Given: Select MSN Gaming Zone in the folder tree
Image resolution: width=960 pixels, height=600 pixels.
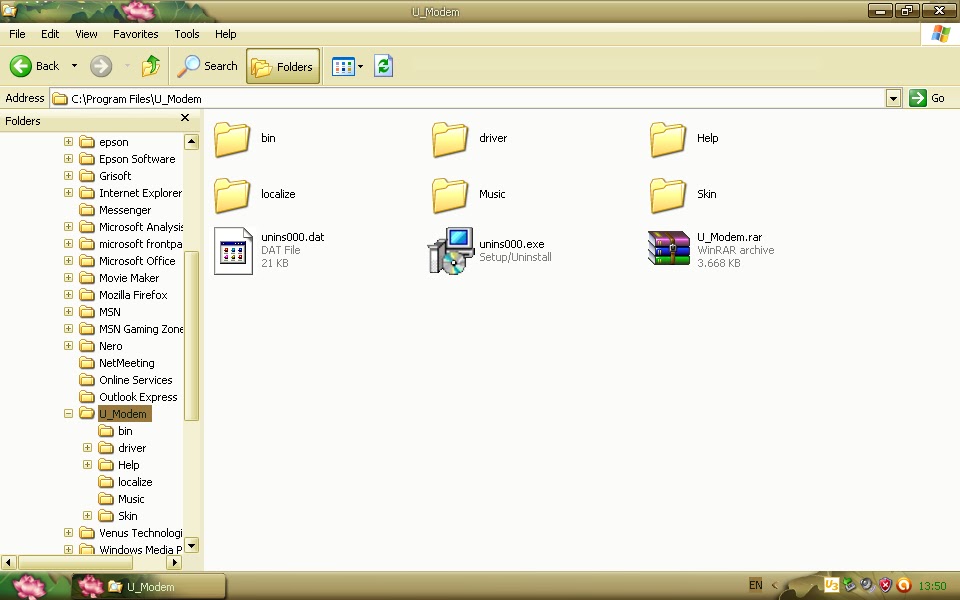Looking at the screenshot, I should tap(141, 329).
